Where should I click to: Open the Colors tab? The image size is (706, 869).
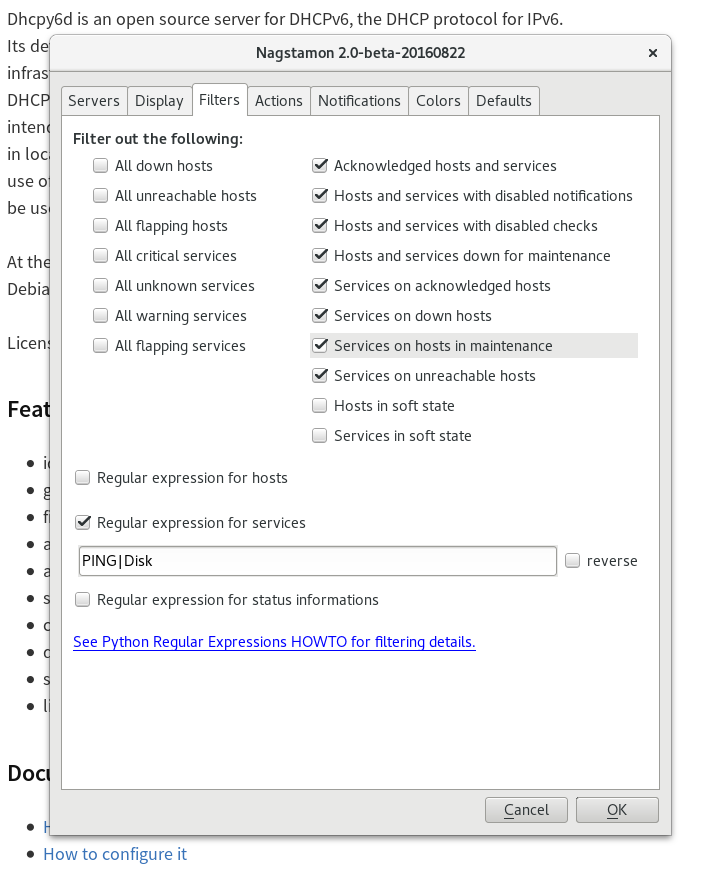438,101
